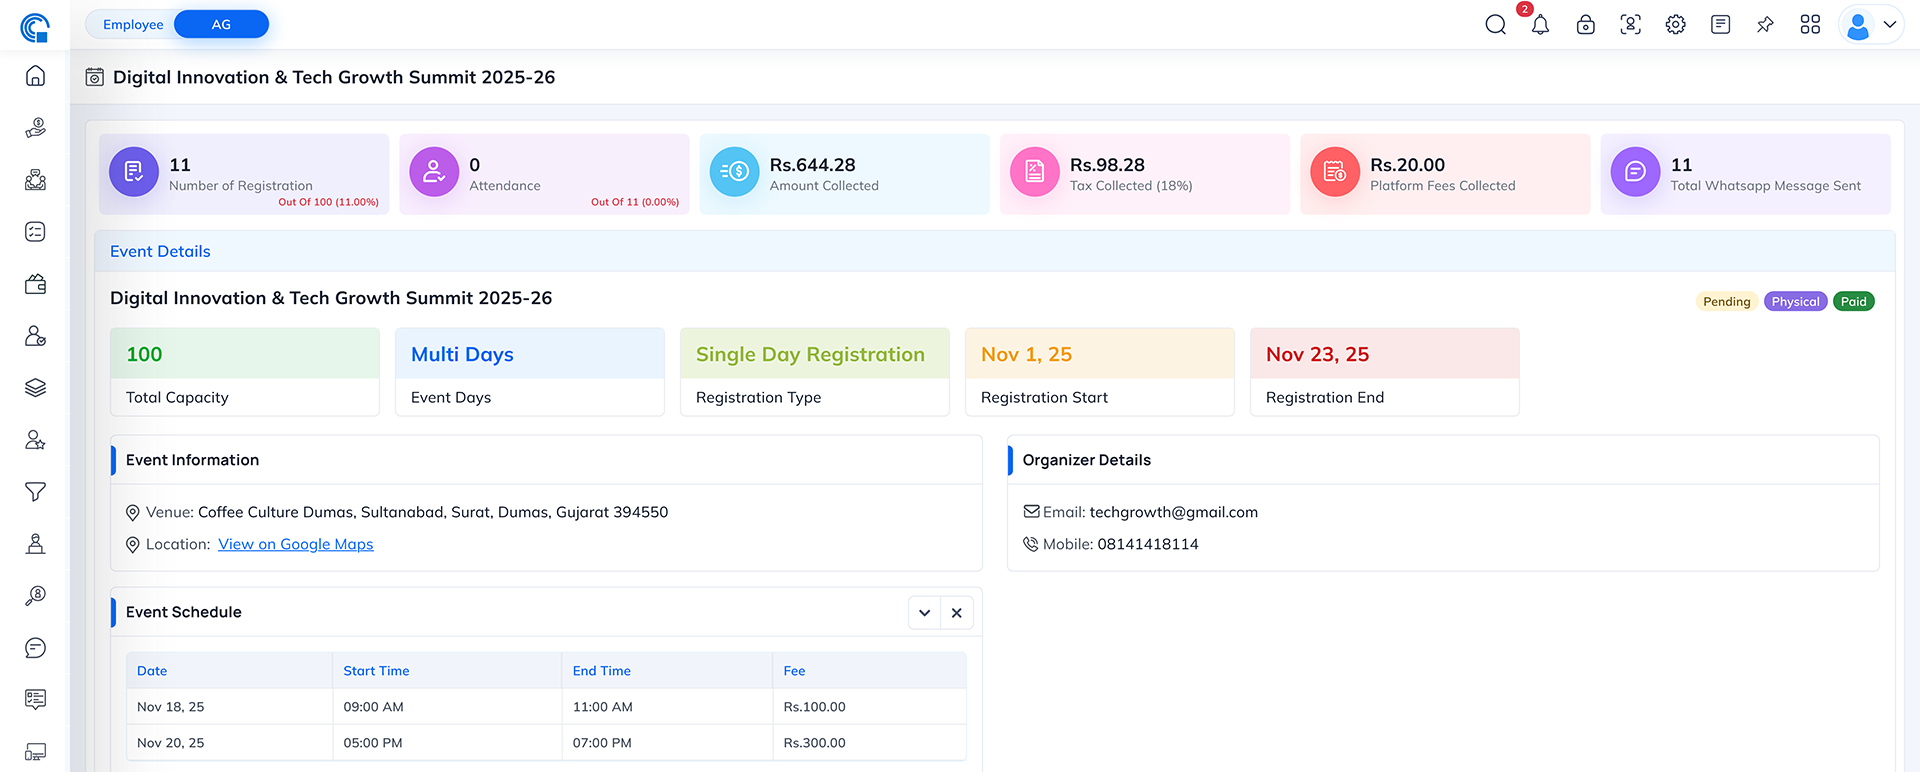Viewport: 1920px width, 772px height.
Task: Select the Event Details tab header
Action: click(160, 251)
